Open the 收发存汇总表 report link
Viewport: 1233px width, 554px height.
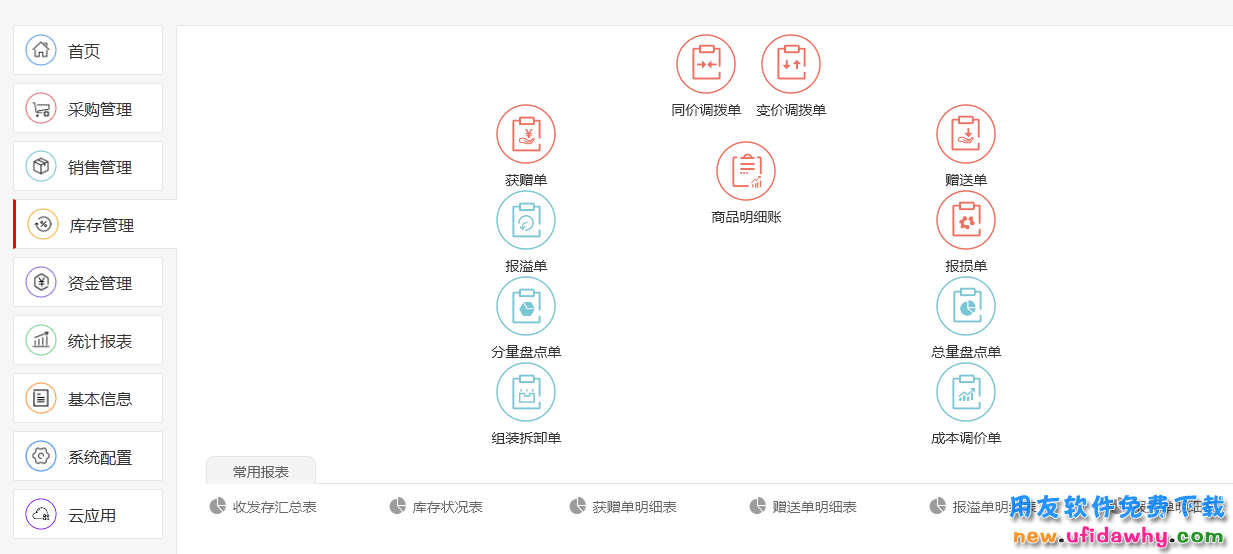click(274, 507)
